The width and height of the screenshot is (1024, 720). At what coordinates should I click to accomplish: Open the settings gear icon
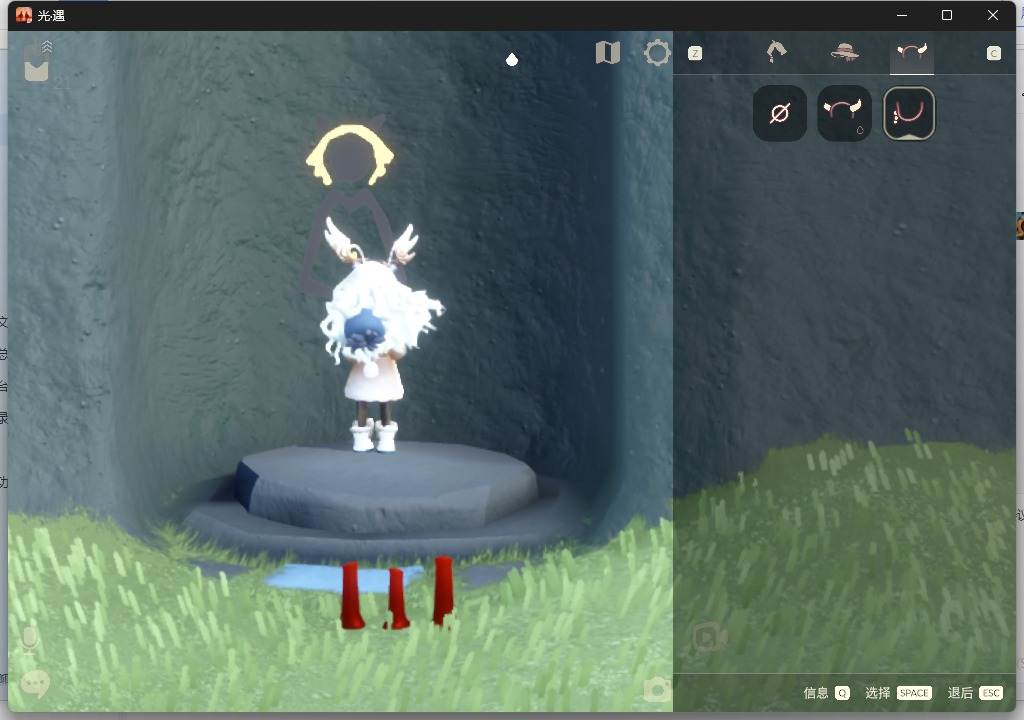[657, 53]
